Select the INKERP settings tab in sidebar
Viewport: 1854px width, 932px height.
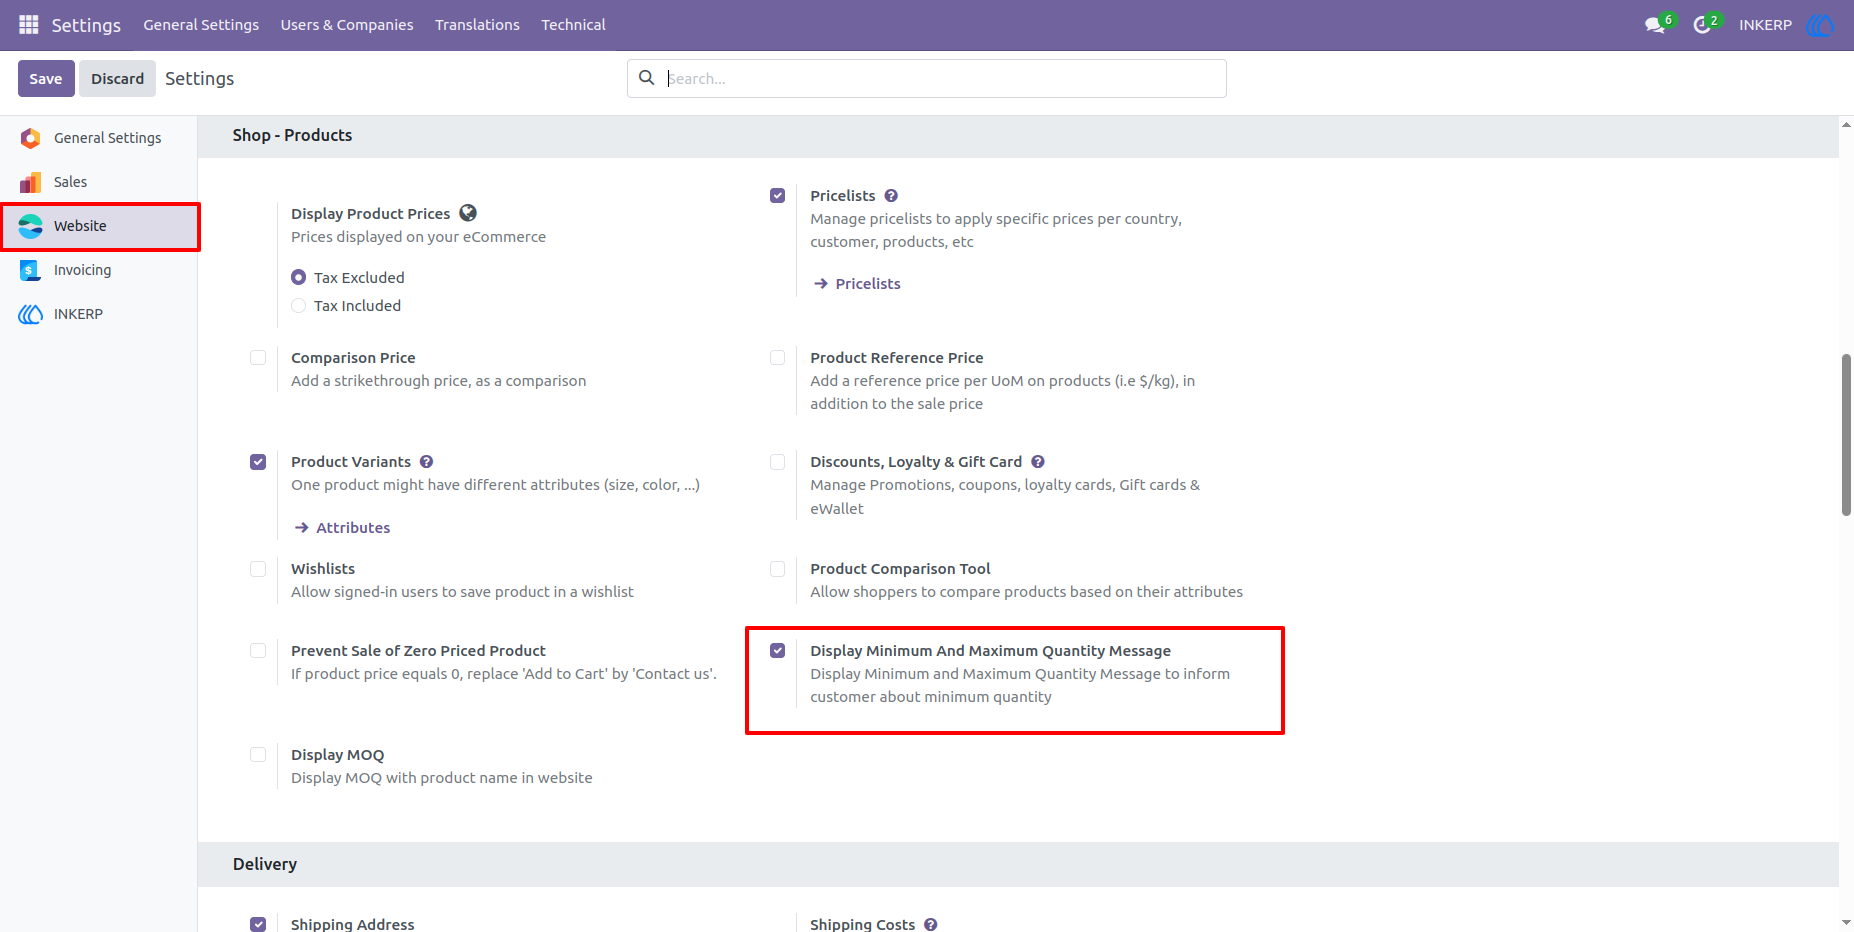[x=99, y=314]
